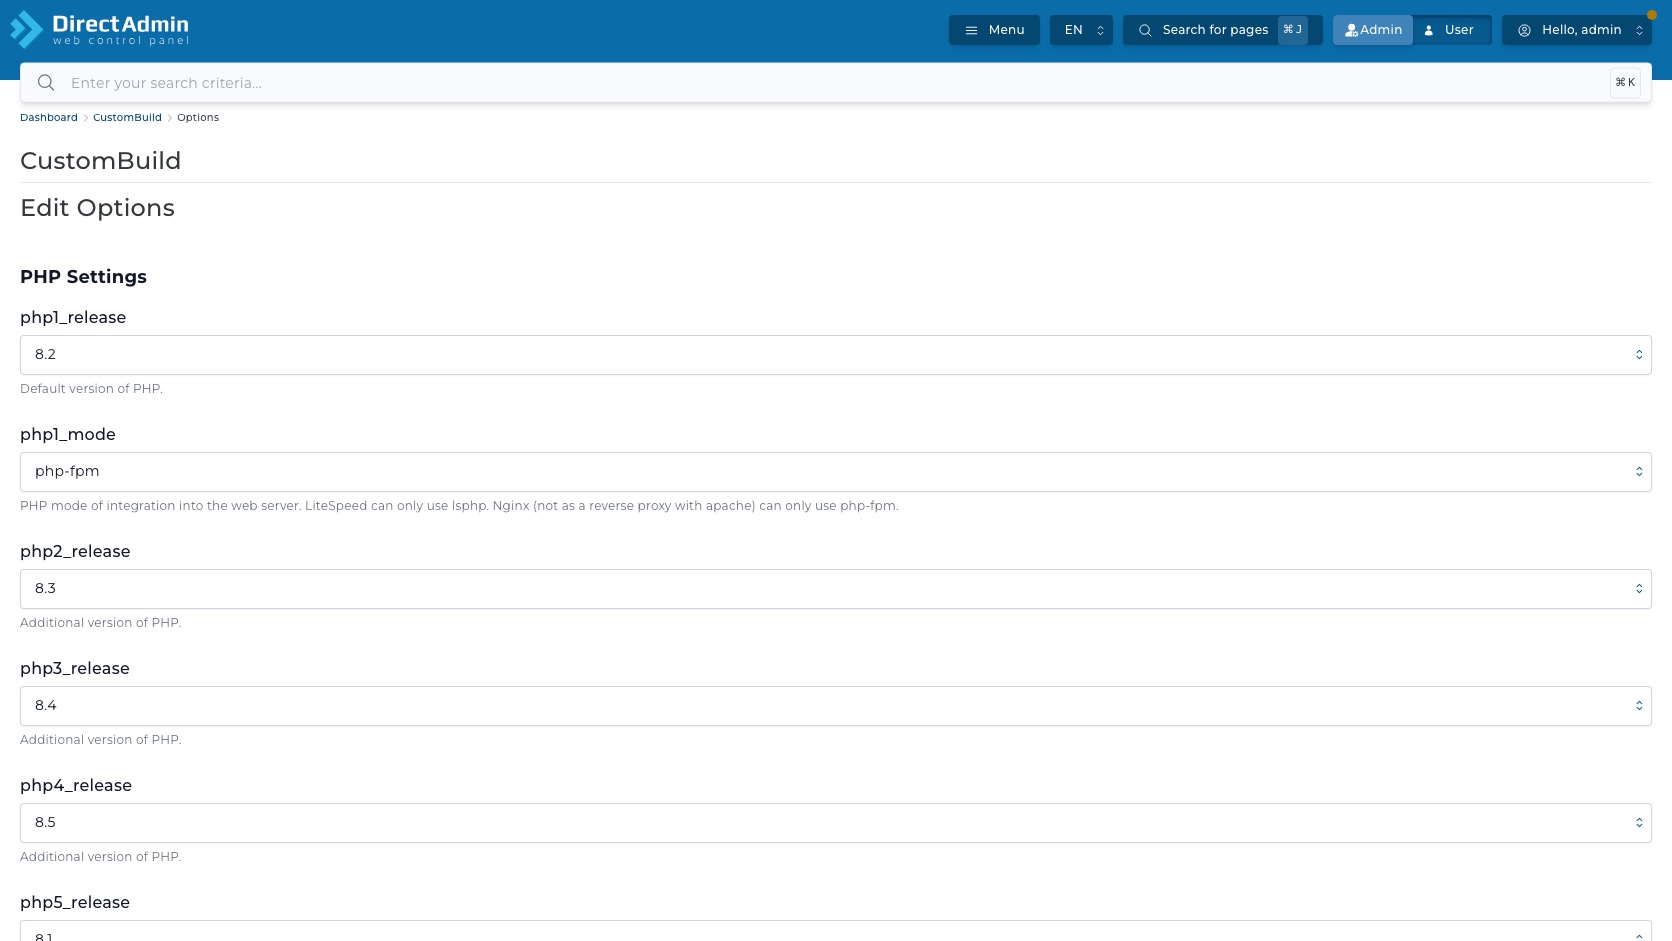Open the php2_release dropdown
1672x941 pixels.
[836, 589]
